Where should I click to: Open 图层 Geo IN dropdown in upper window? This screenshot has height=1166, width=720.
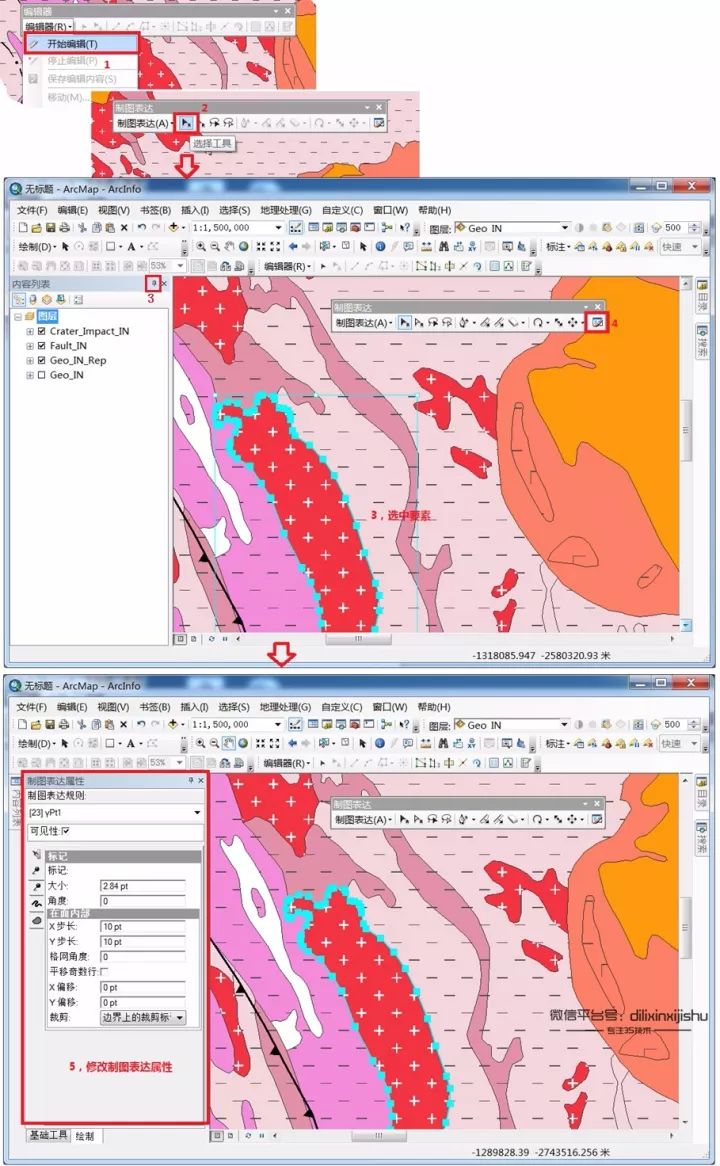[x=512, y=228]
